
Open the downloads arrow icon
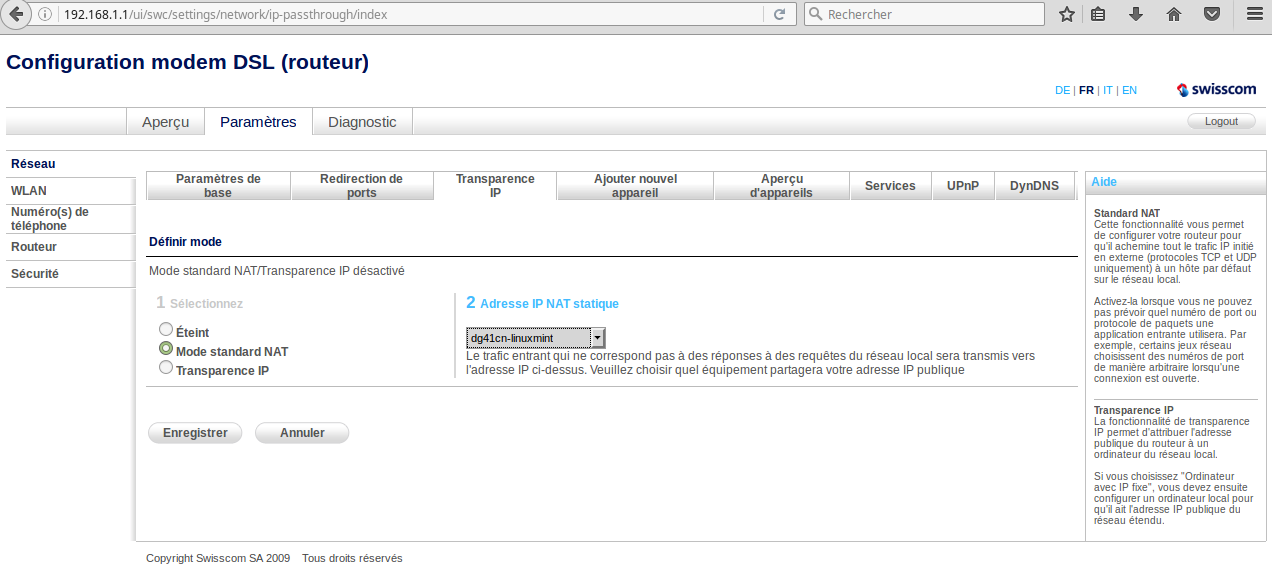click(1136, 14)
